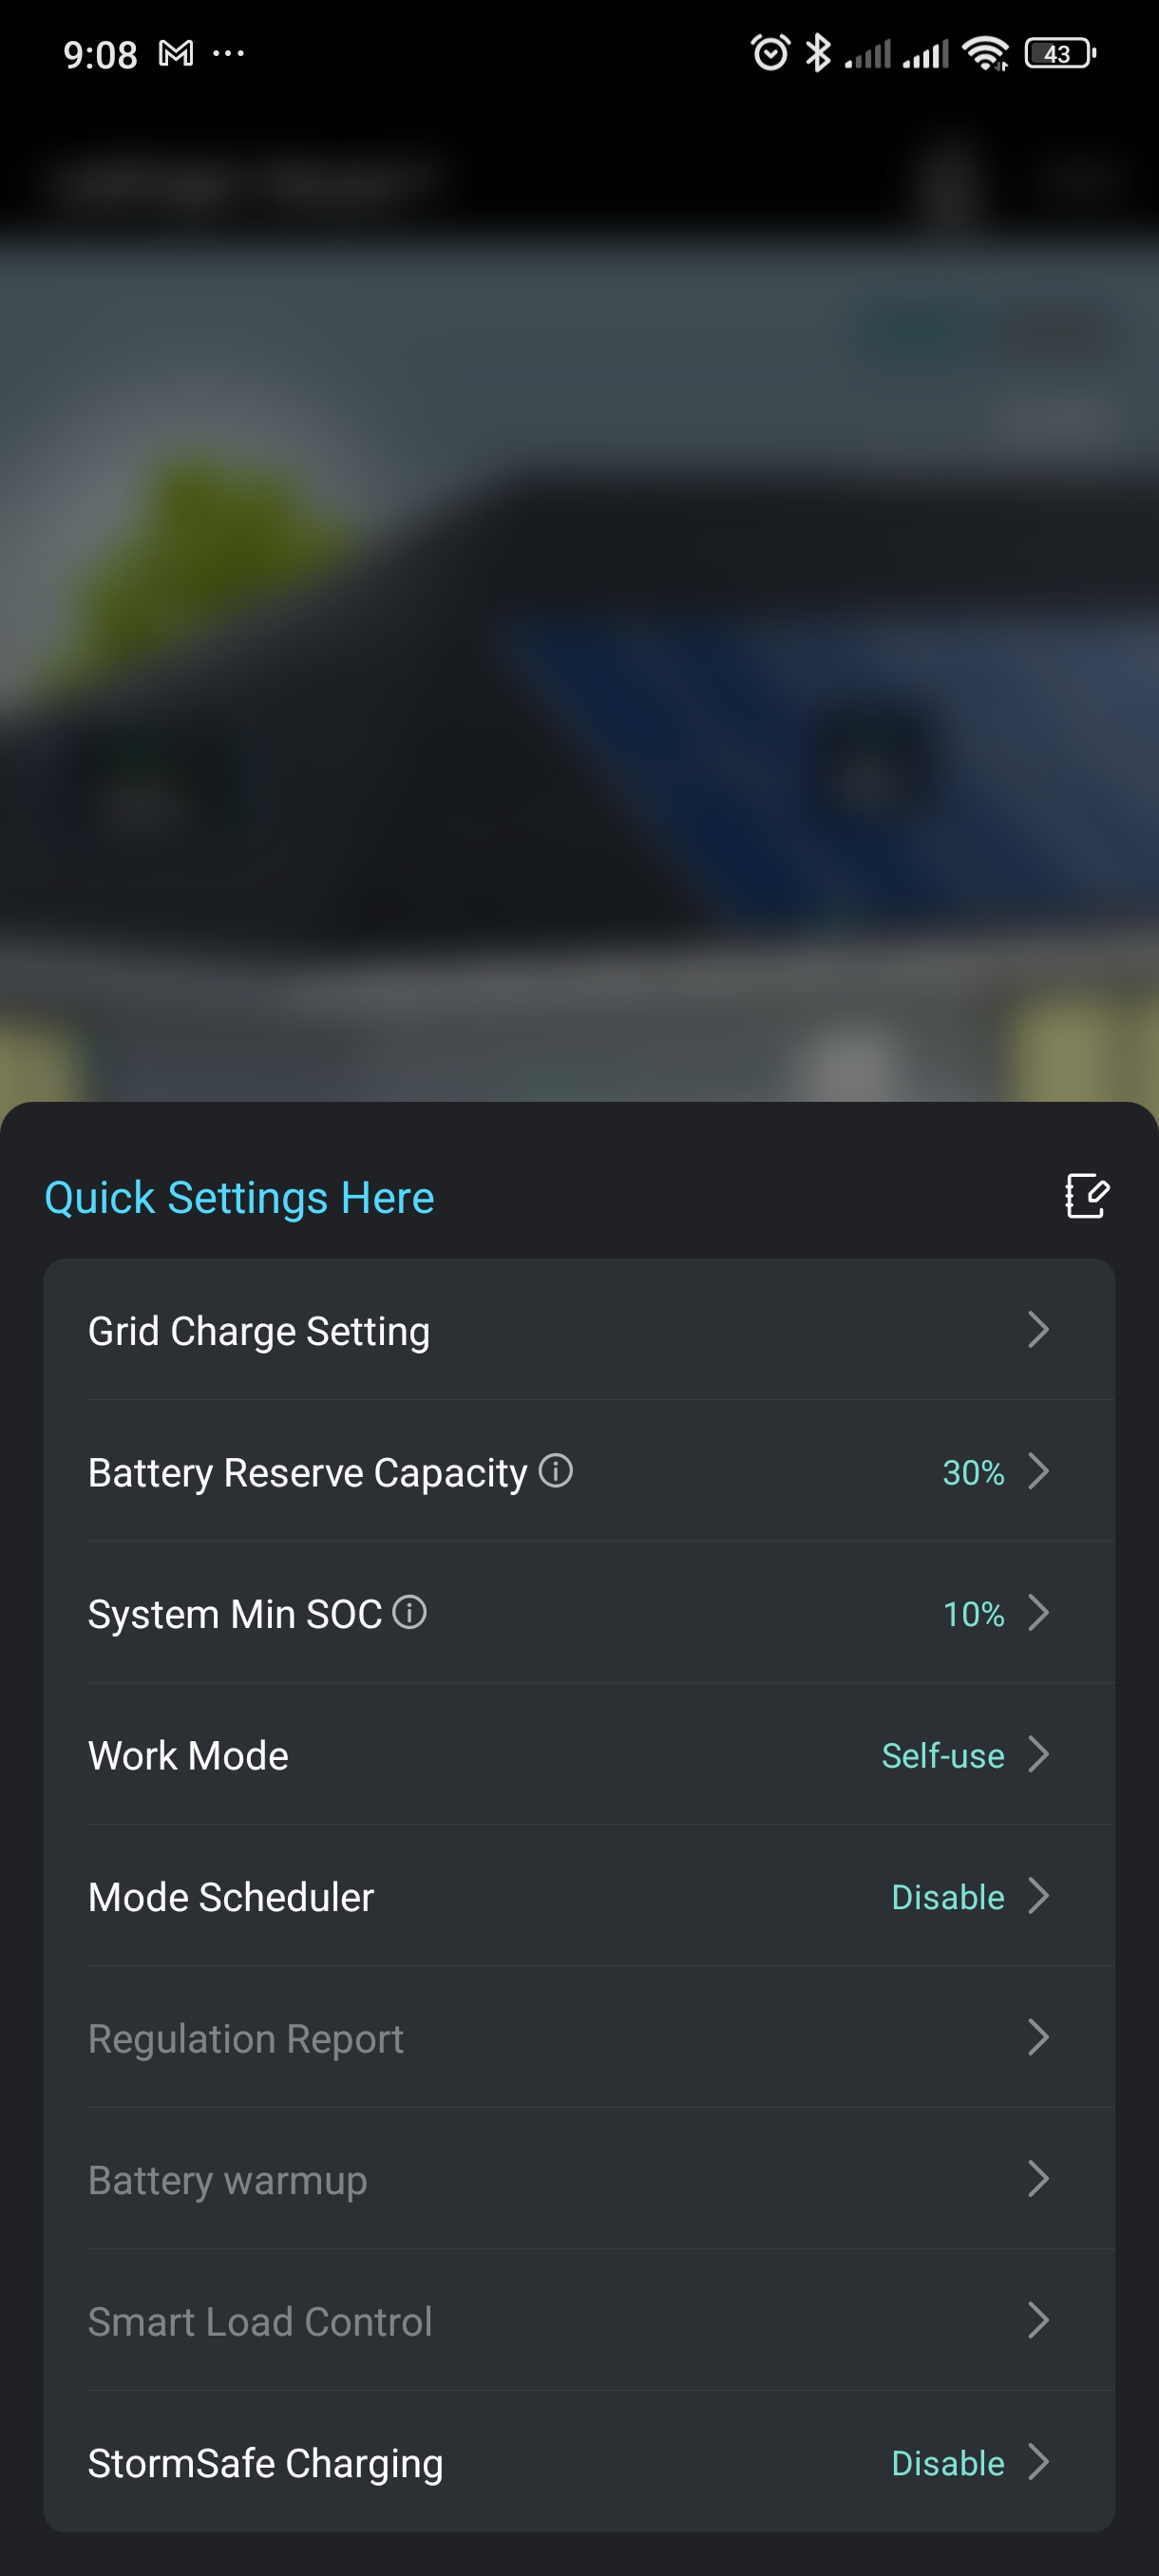Expand StormSafe Charging chevron
Screen dimensions: 1159x2576
pyautogui.click(x=1038, y=2462)
